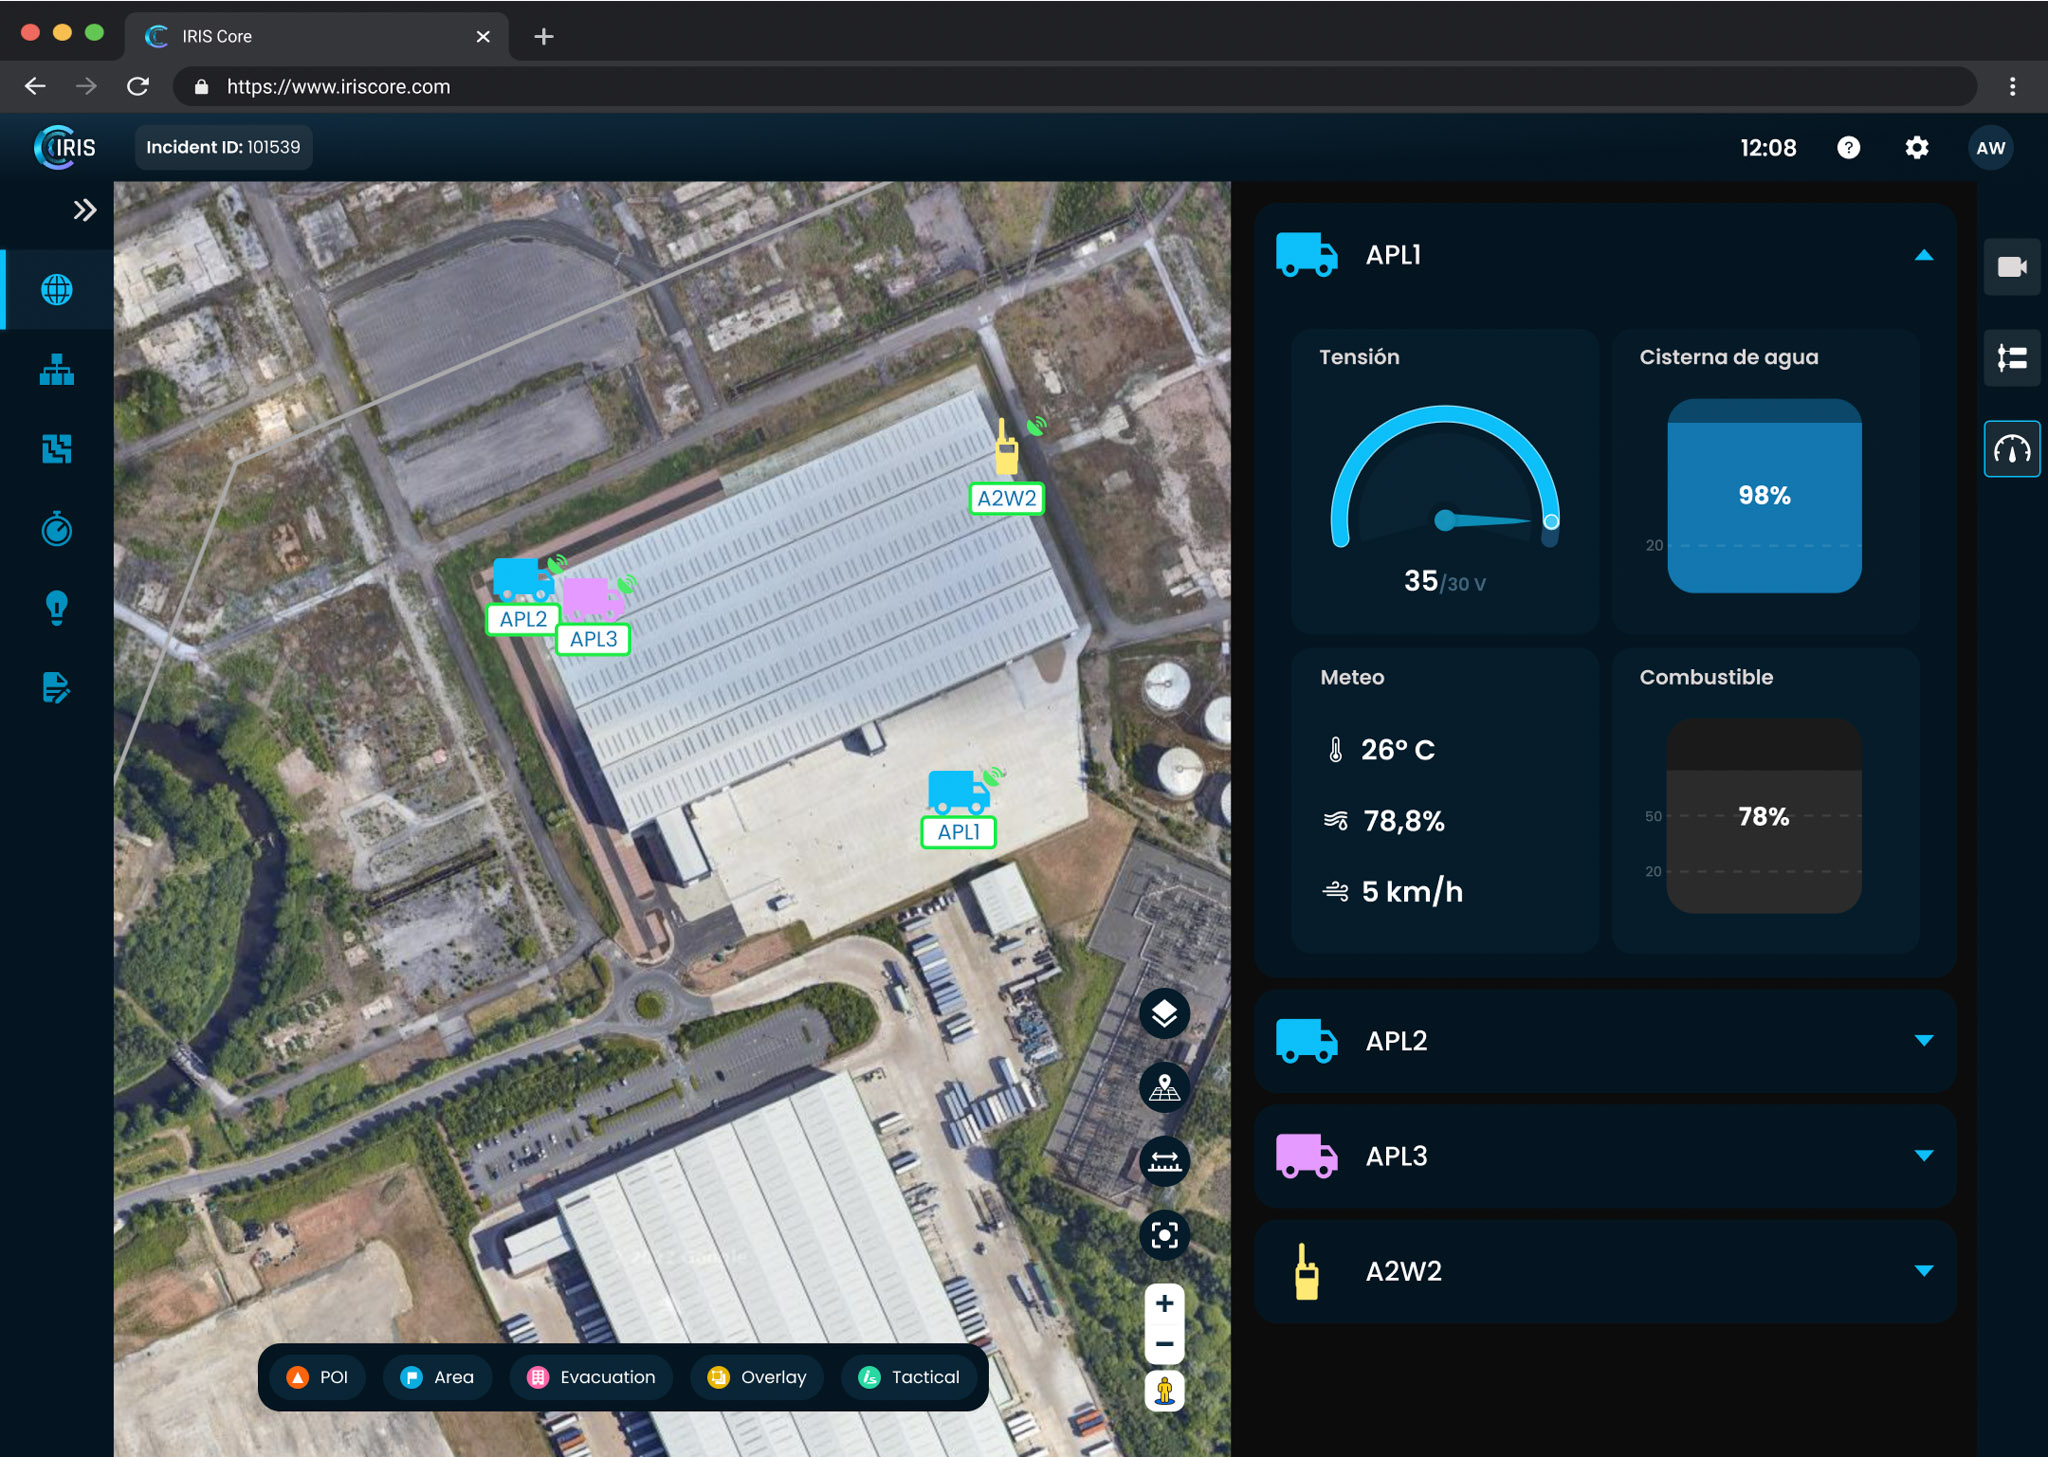This screenshot has height=1457, width=2048.
Task: Open the globe map view in sidebar
Action: coord(57,290)
